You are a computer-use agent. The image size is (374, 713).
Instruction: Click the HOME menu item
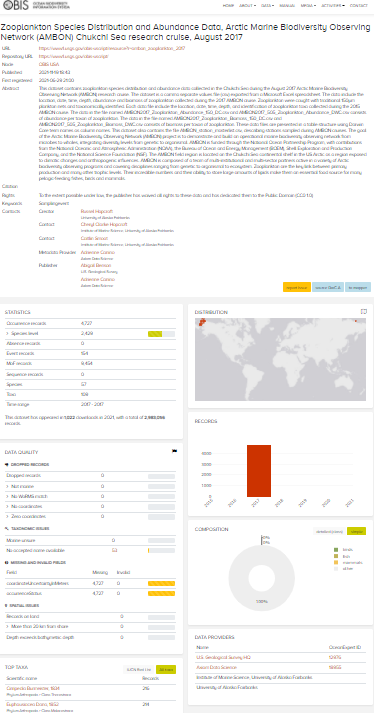tap(228, 5)
